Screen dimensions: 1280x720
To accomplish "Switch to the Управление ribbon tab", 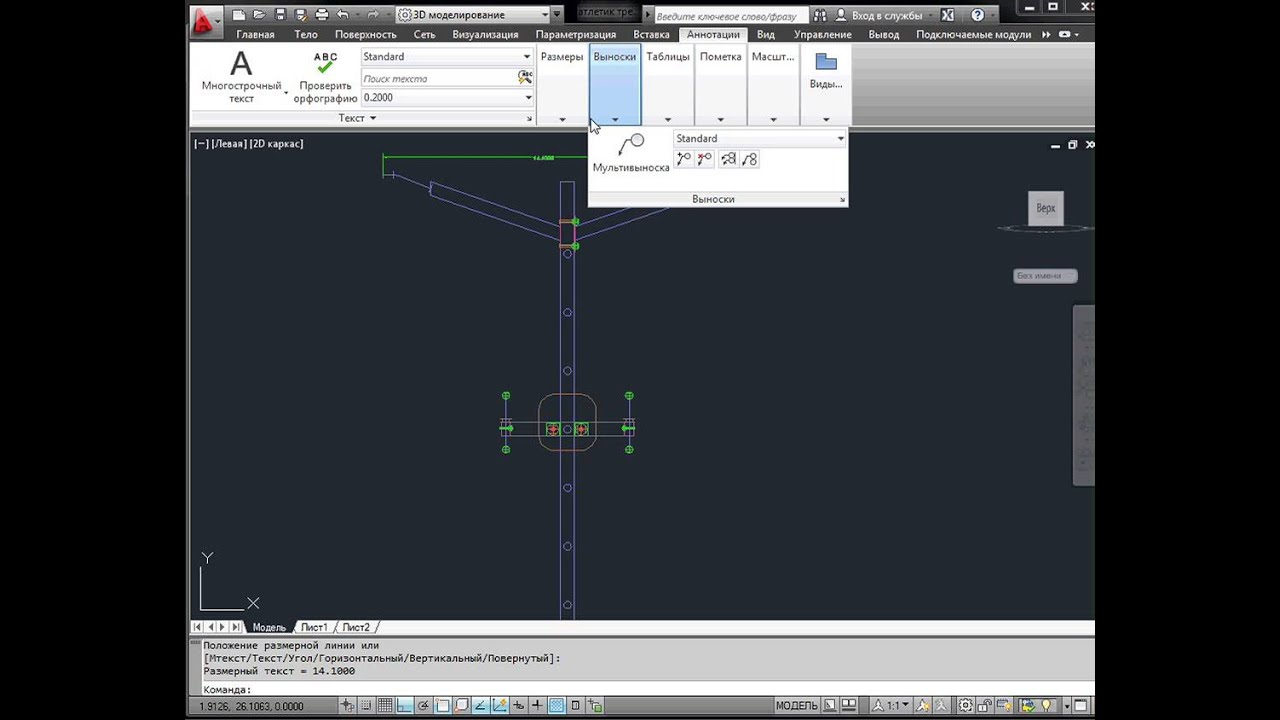I will [823, 34].
